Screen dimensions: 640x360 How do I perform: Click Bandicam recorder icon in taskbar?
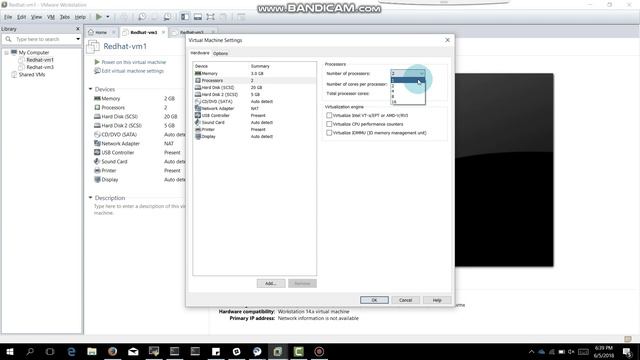click(319, 351)
